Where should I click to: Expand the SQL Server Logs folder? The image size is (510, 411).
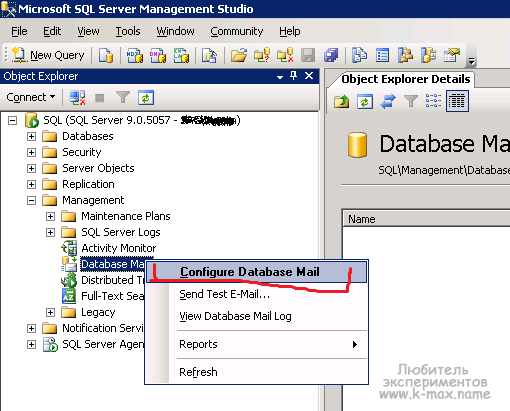50,232
